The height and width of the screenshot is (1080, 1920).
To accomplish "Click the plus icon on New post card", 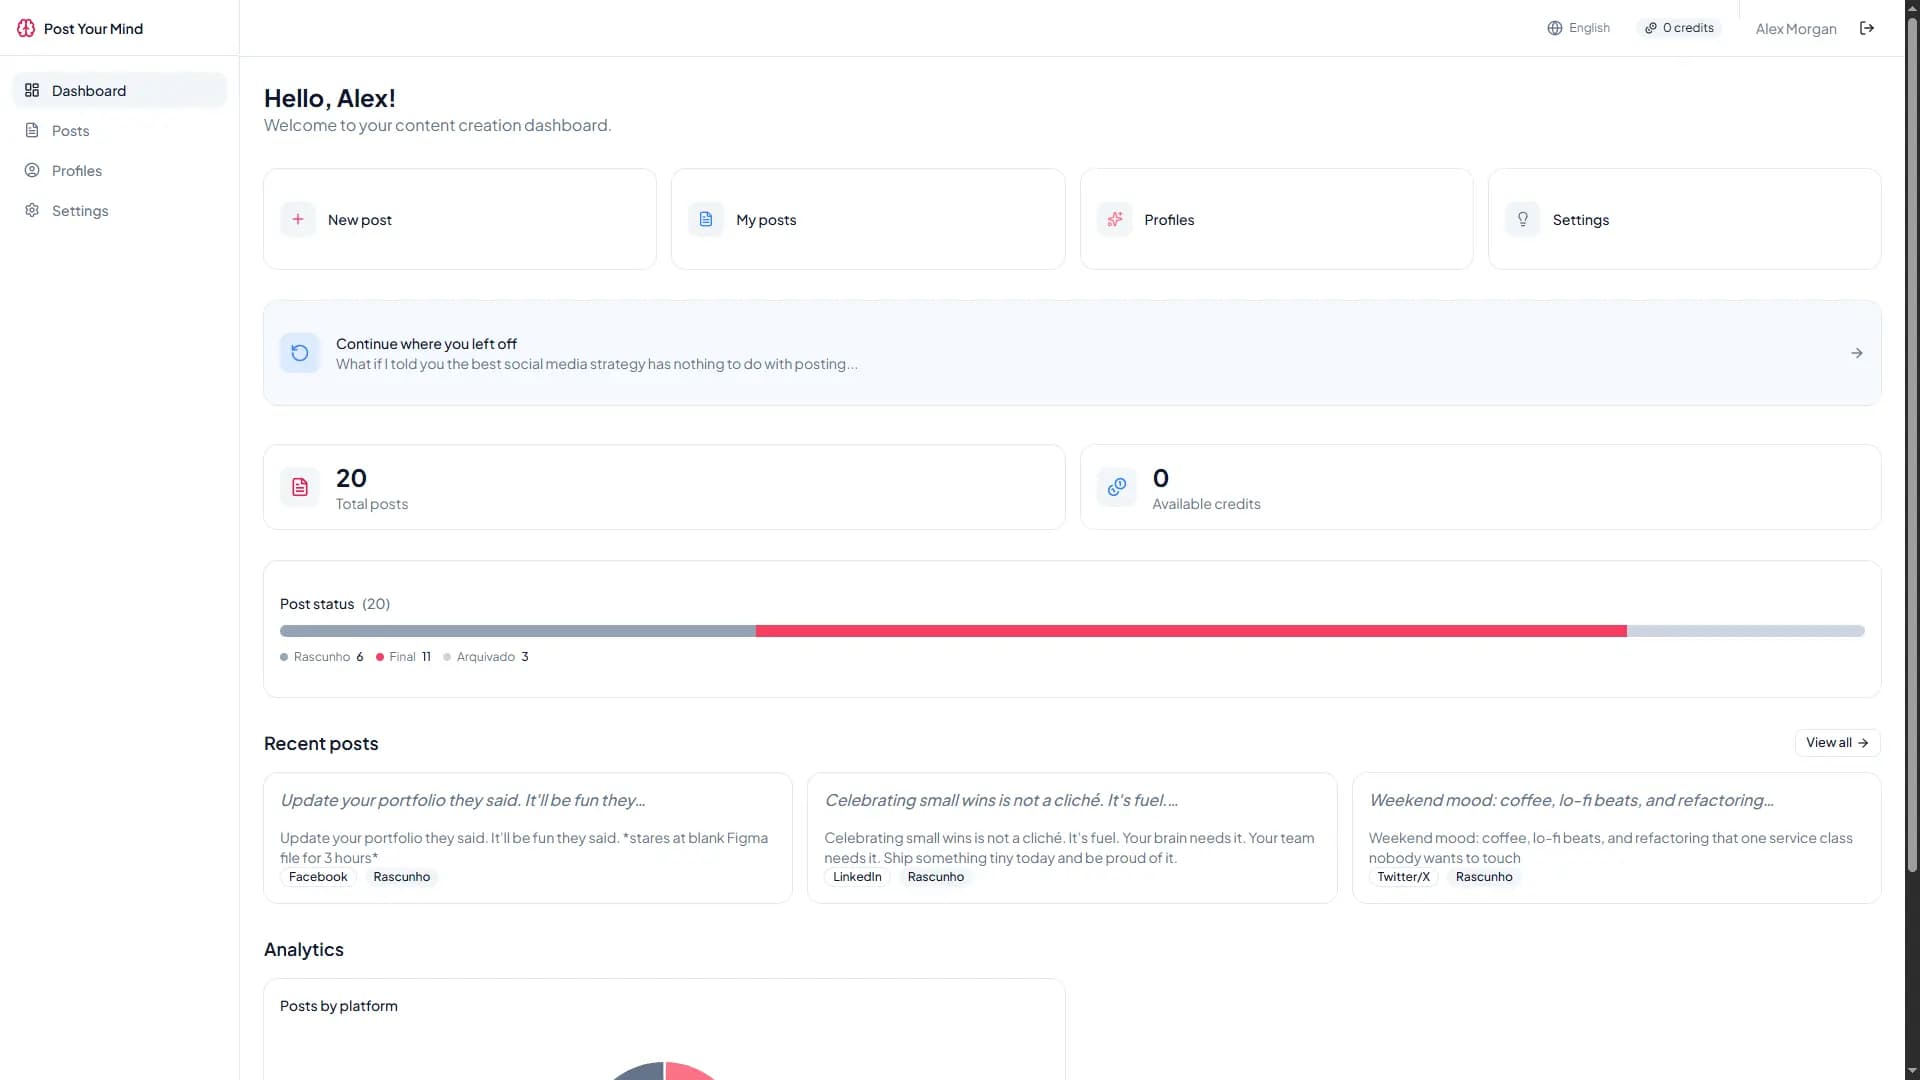I will (x=298, y=219).
